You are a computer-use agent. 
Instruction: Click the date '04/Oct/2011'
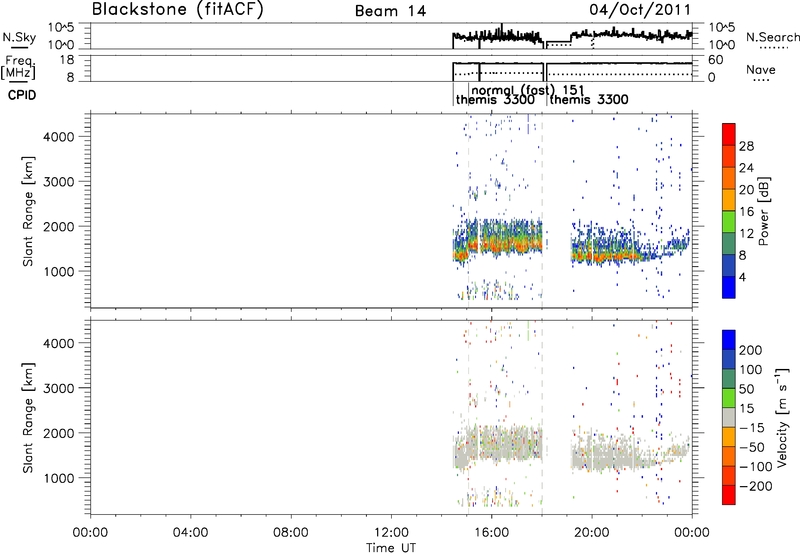click(x=640, y=9)
